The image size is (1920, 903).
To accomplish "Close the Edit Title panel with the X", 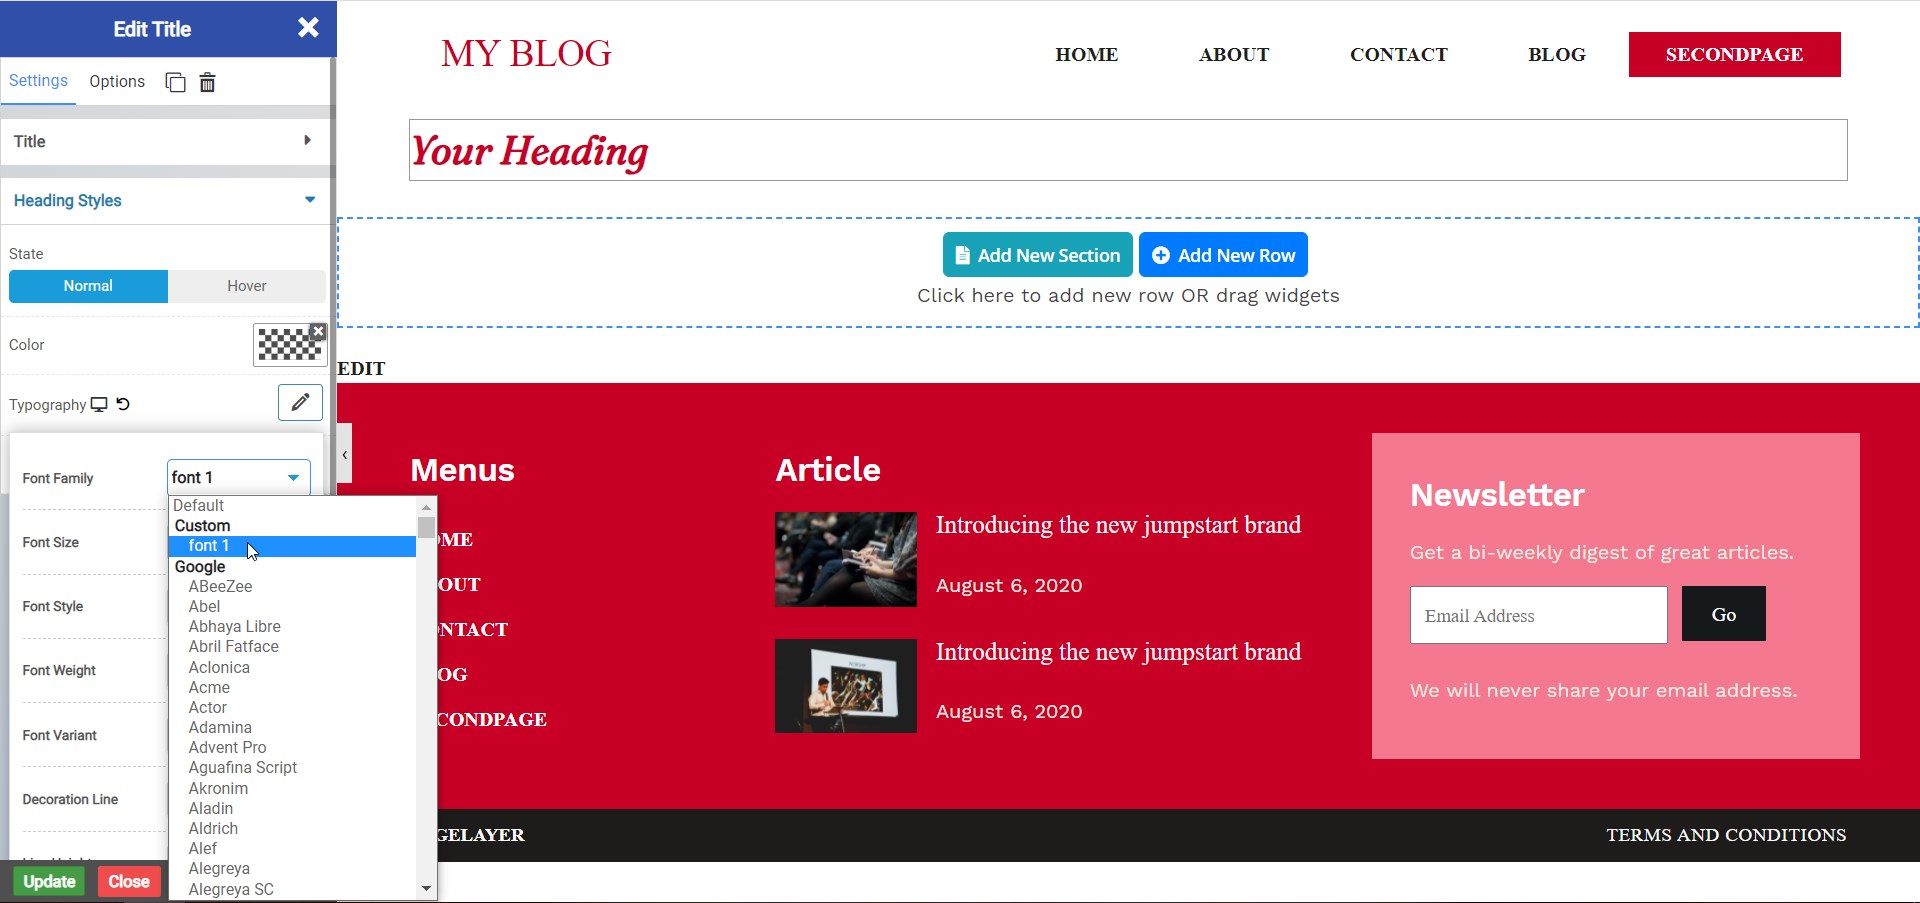I will pos(308,28).
